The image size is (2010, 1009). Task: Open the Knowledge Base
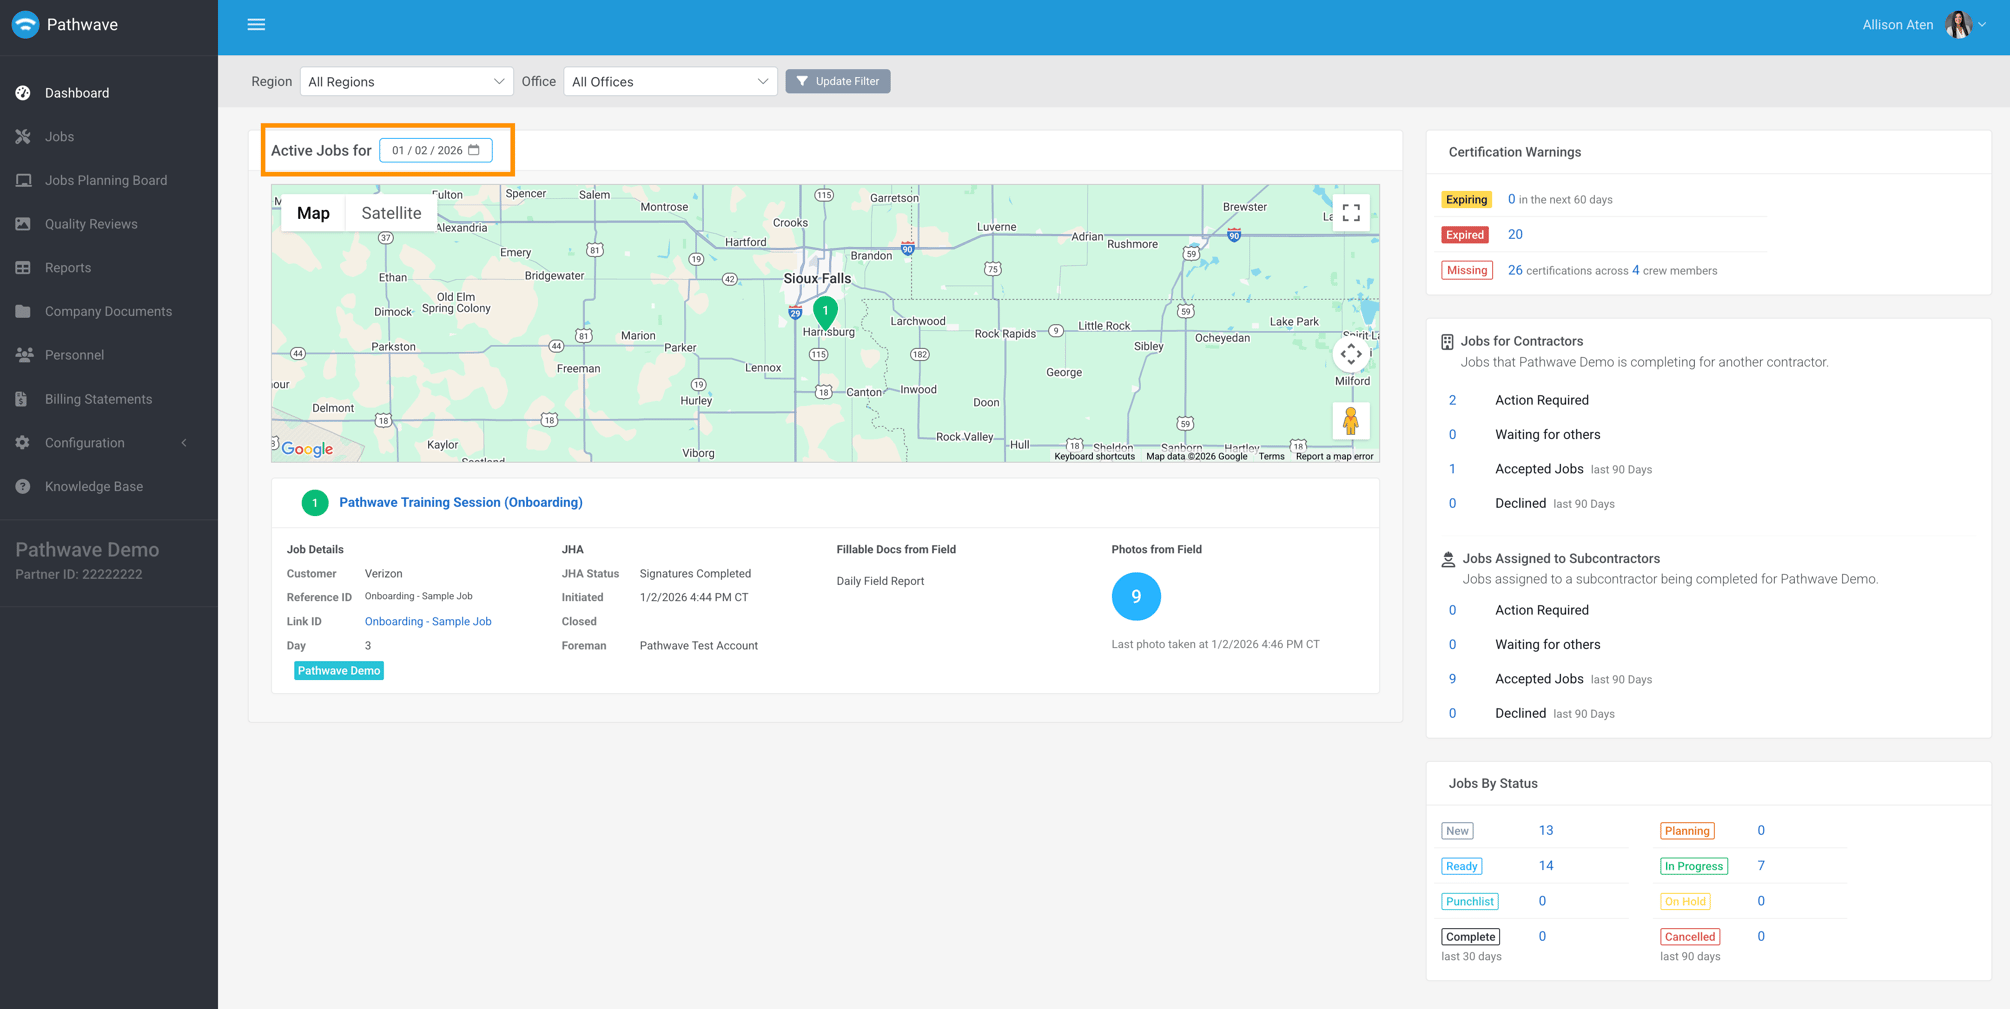click(x=93, y=486)
